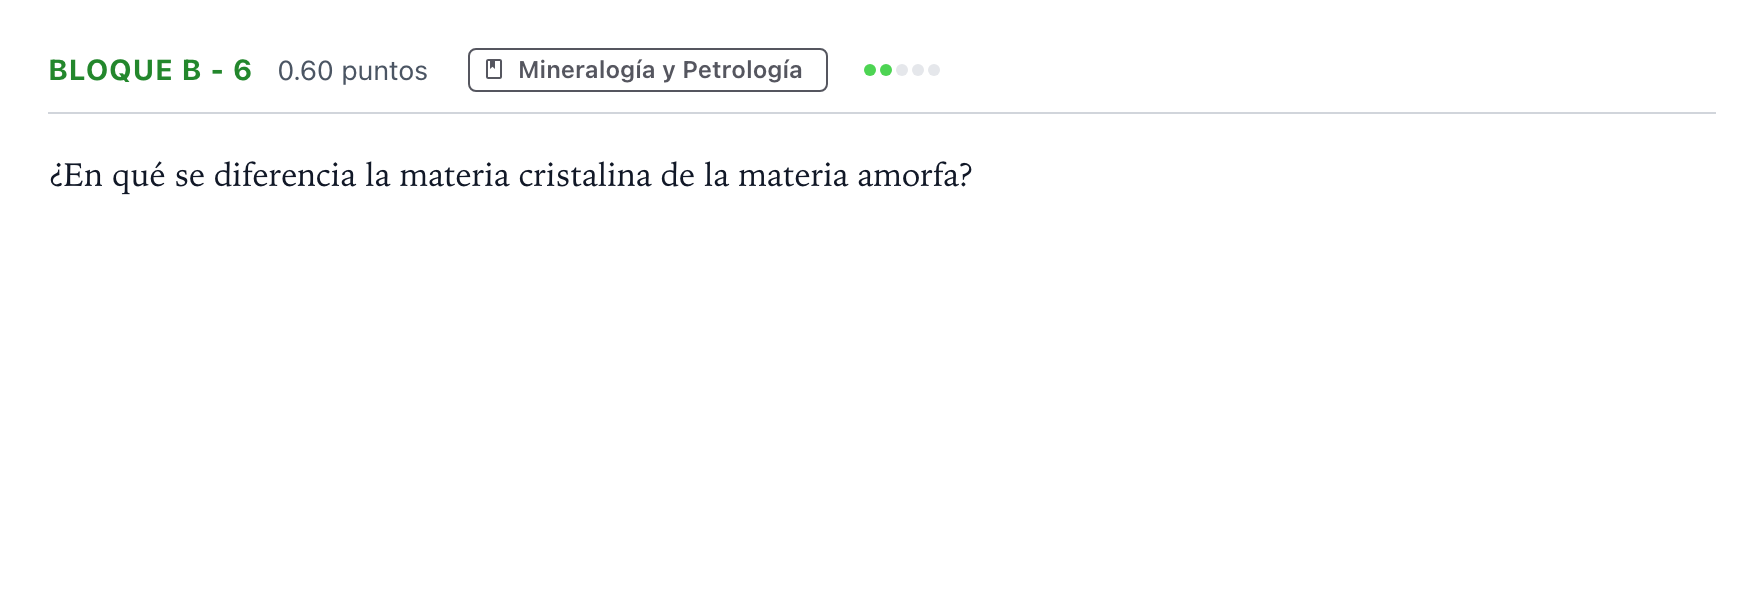Click the 0.60 number value
The height and width of the screenshot is (614, 1764).
tap(305, 71)
